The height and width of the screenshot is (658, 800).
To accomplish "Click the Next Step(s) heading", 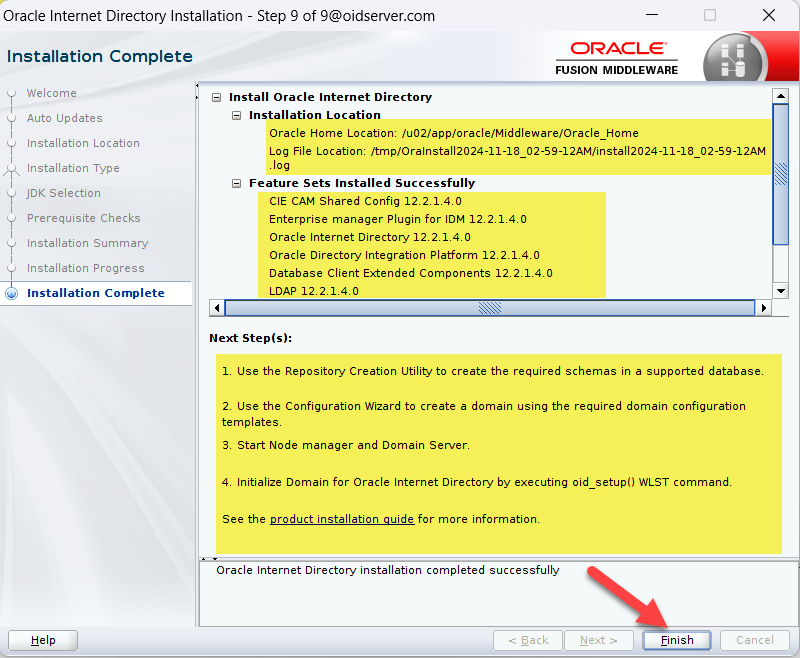I will 251,338.
